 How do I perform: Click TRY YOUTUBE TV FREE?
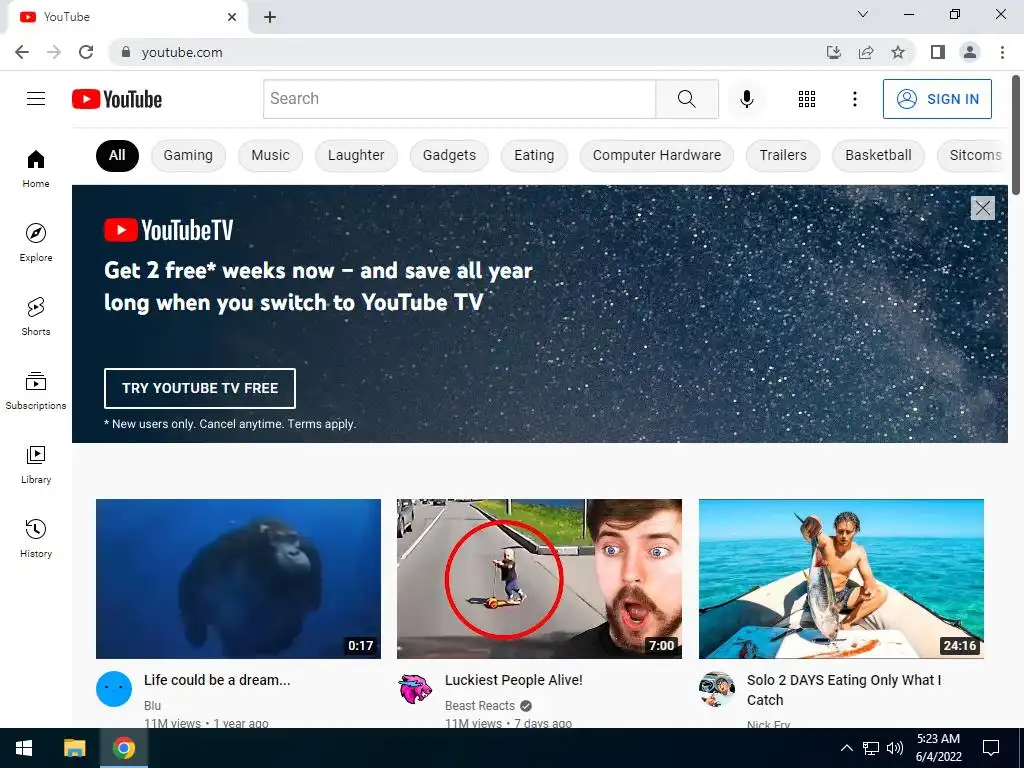(x=200, y=388)
